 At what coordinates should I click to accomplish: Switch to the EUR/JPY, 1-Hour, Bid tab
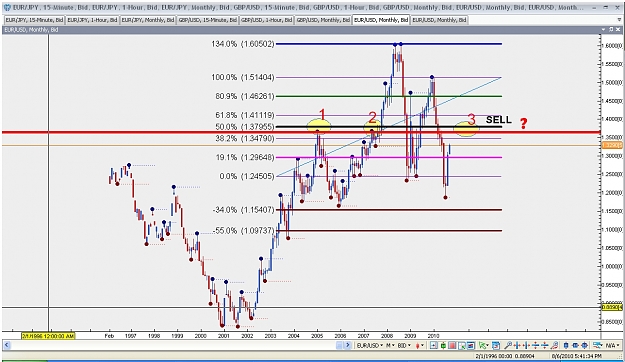[x=92, y=20]
